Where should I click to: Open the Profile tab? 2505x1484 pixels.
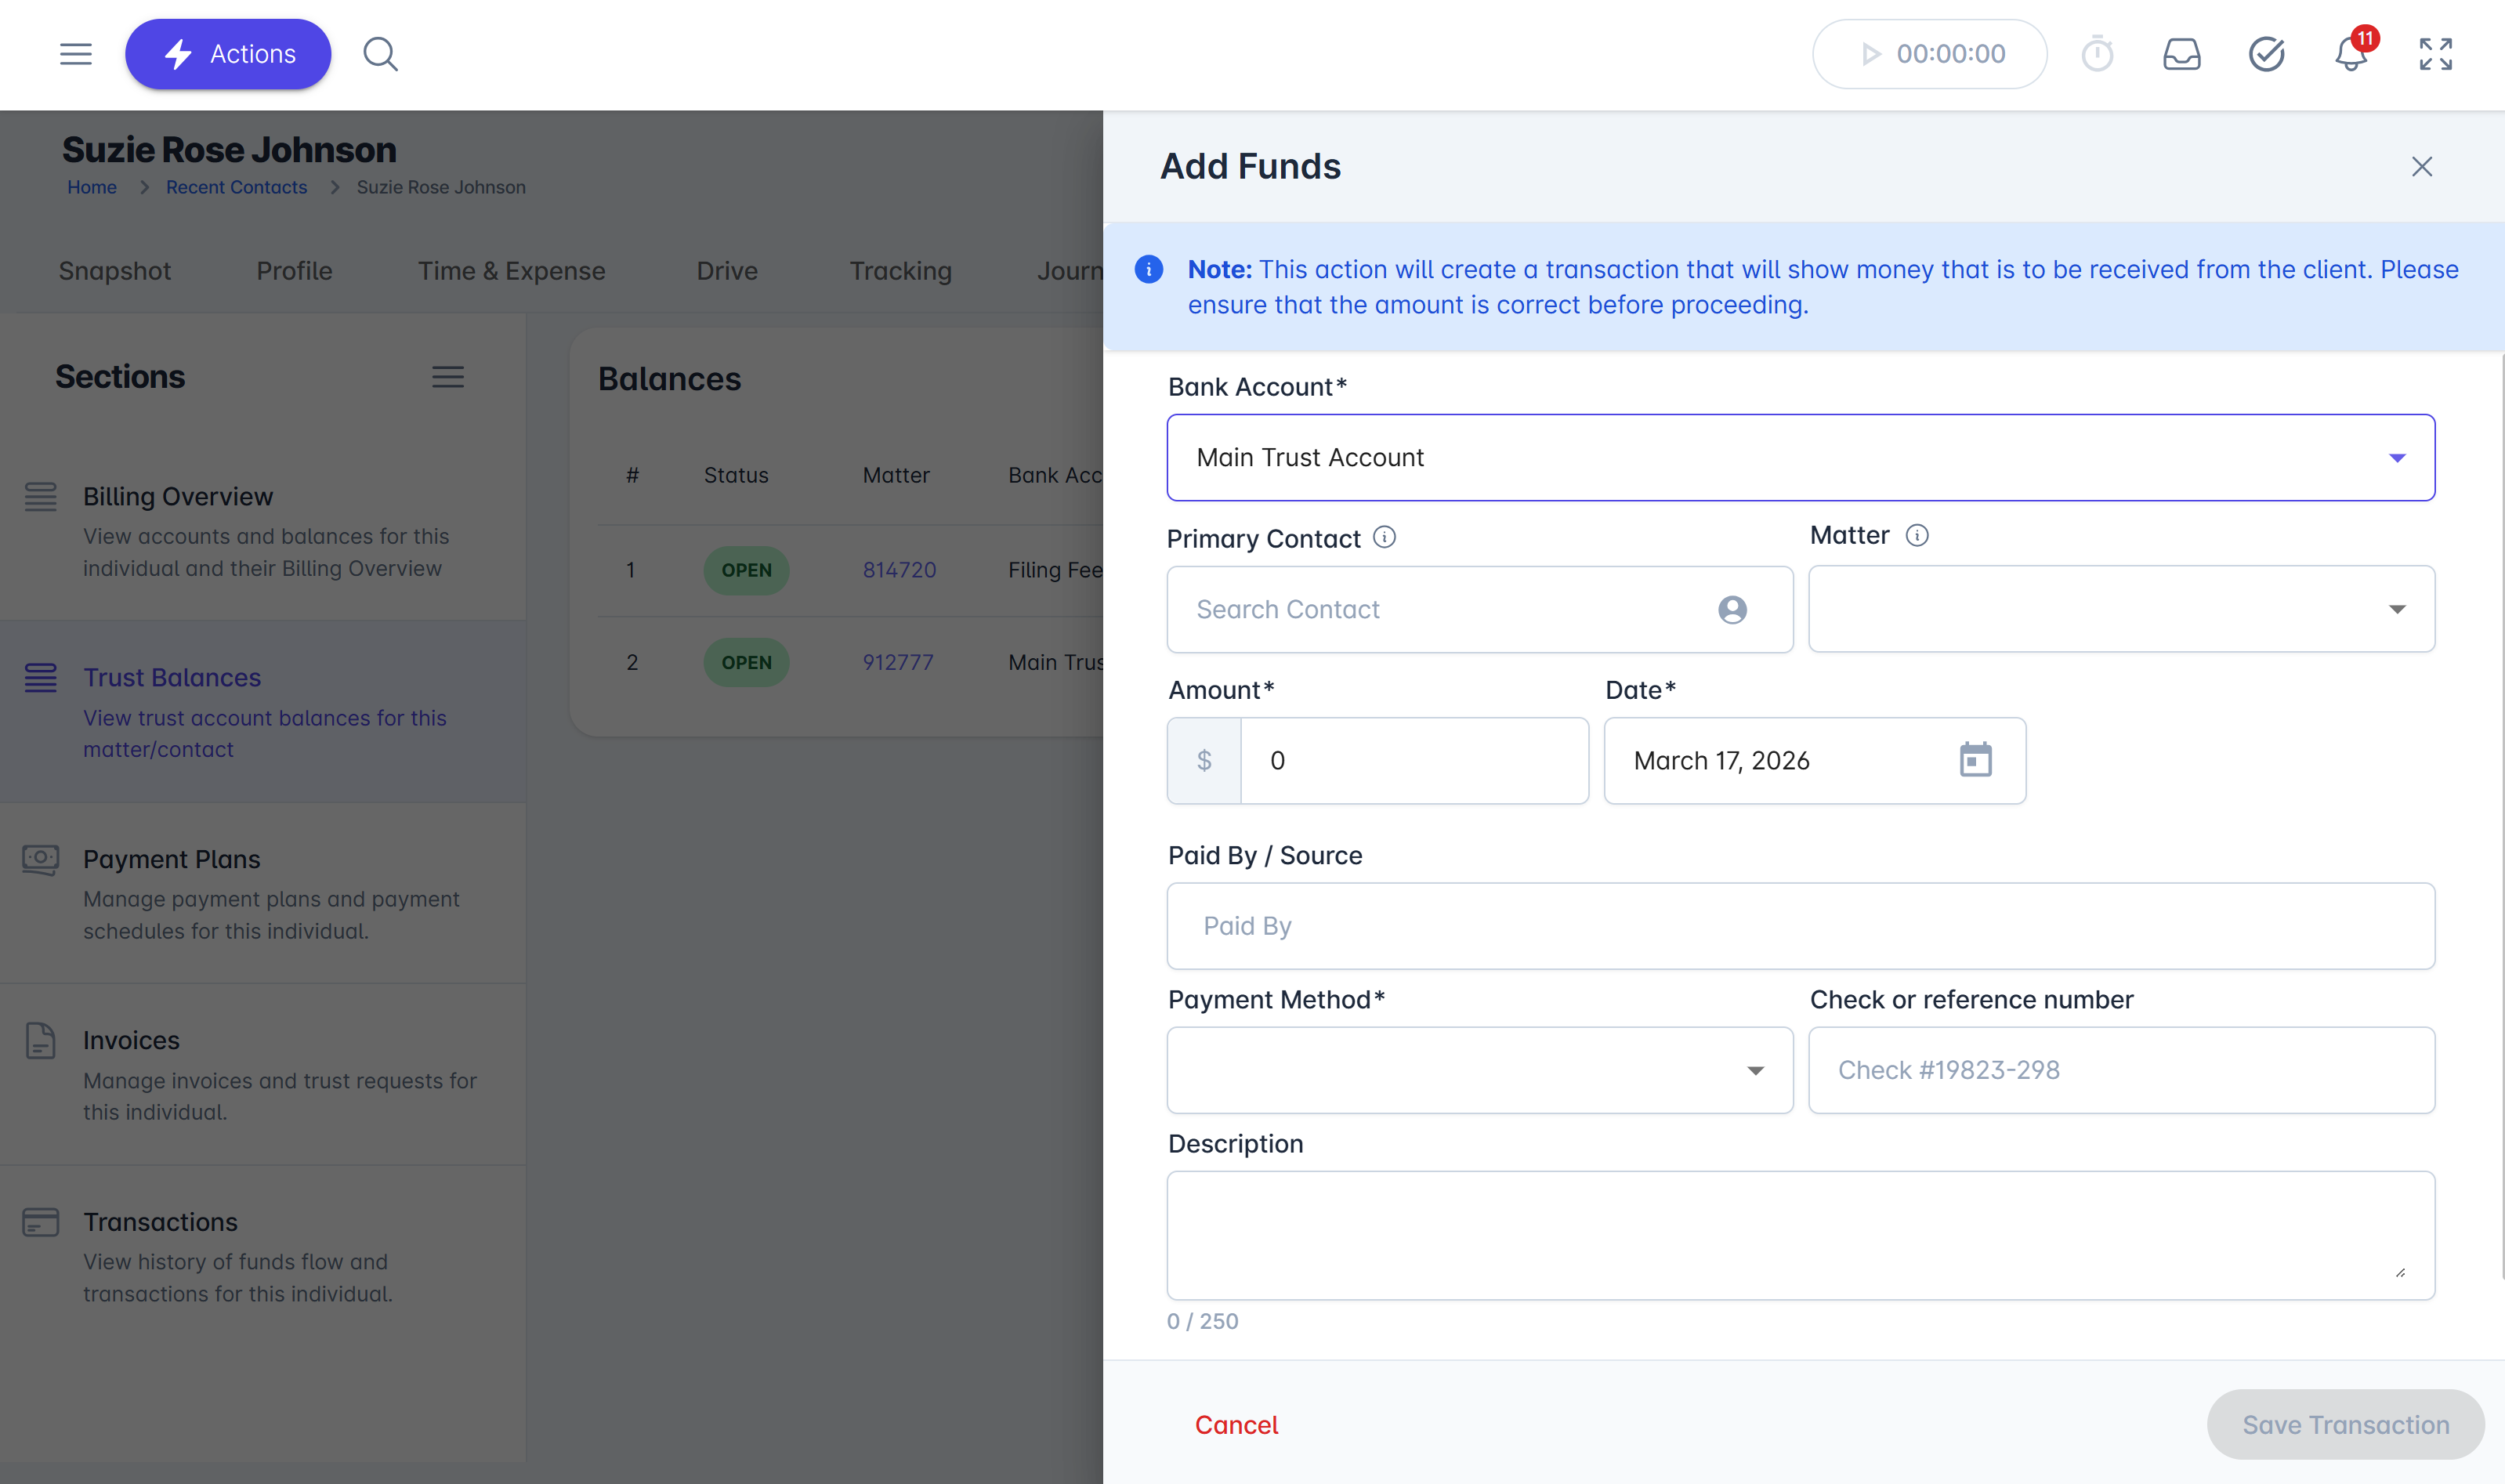[x=294, y=271]
